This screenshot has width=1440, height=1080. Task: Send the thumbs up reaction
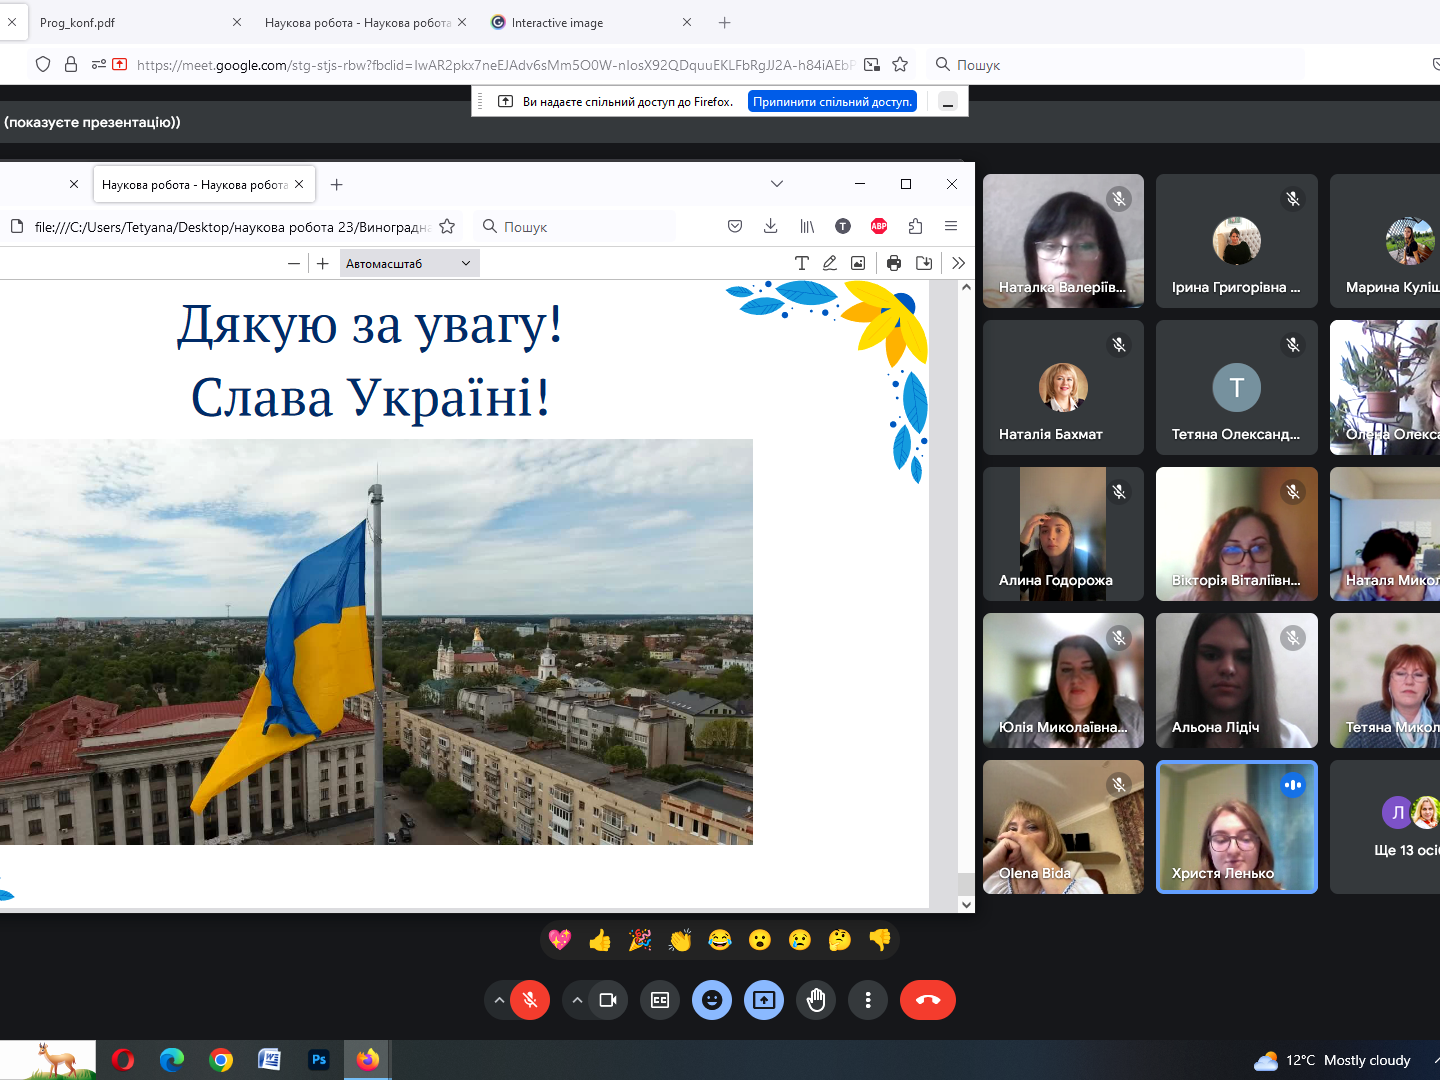(x=600, y=940)
